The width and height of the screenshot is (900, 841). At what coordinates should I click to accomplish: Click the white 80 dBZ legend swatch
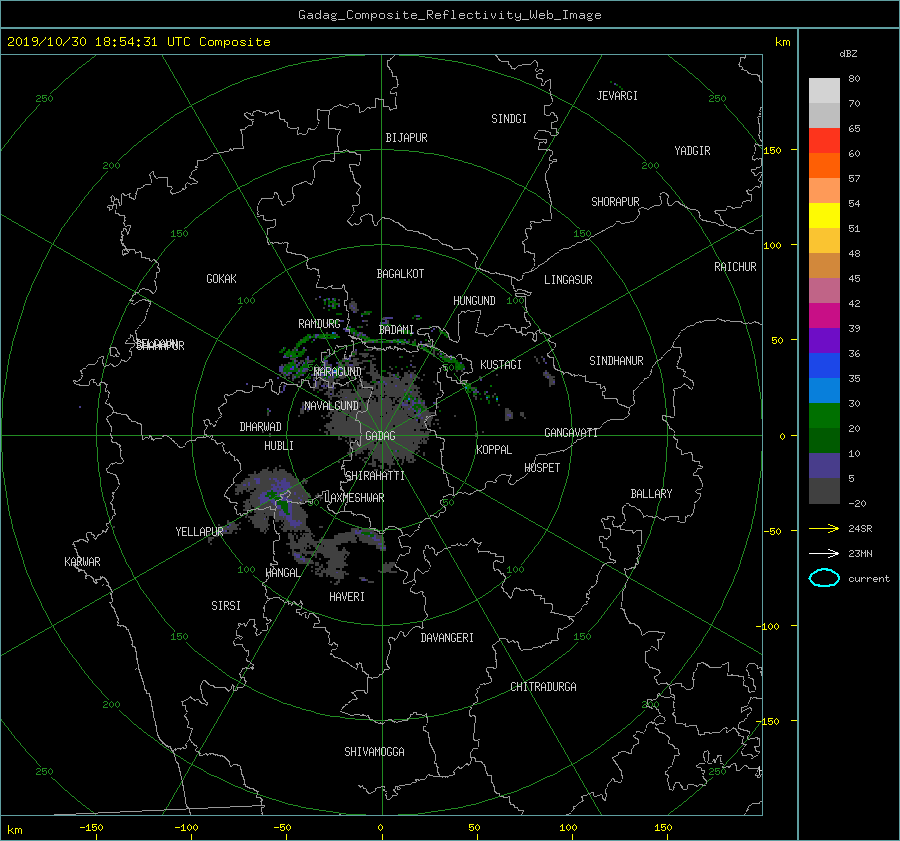point(824,91)
